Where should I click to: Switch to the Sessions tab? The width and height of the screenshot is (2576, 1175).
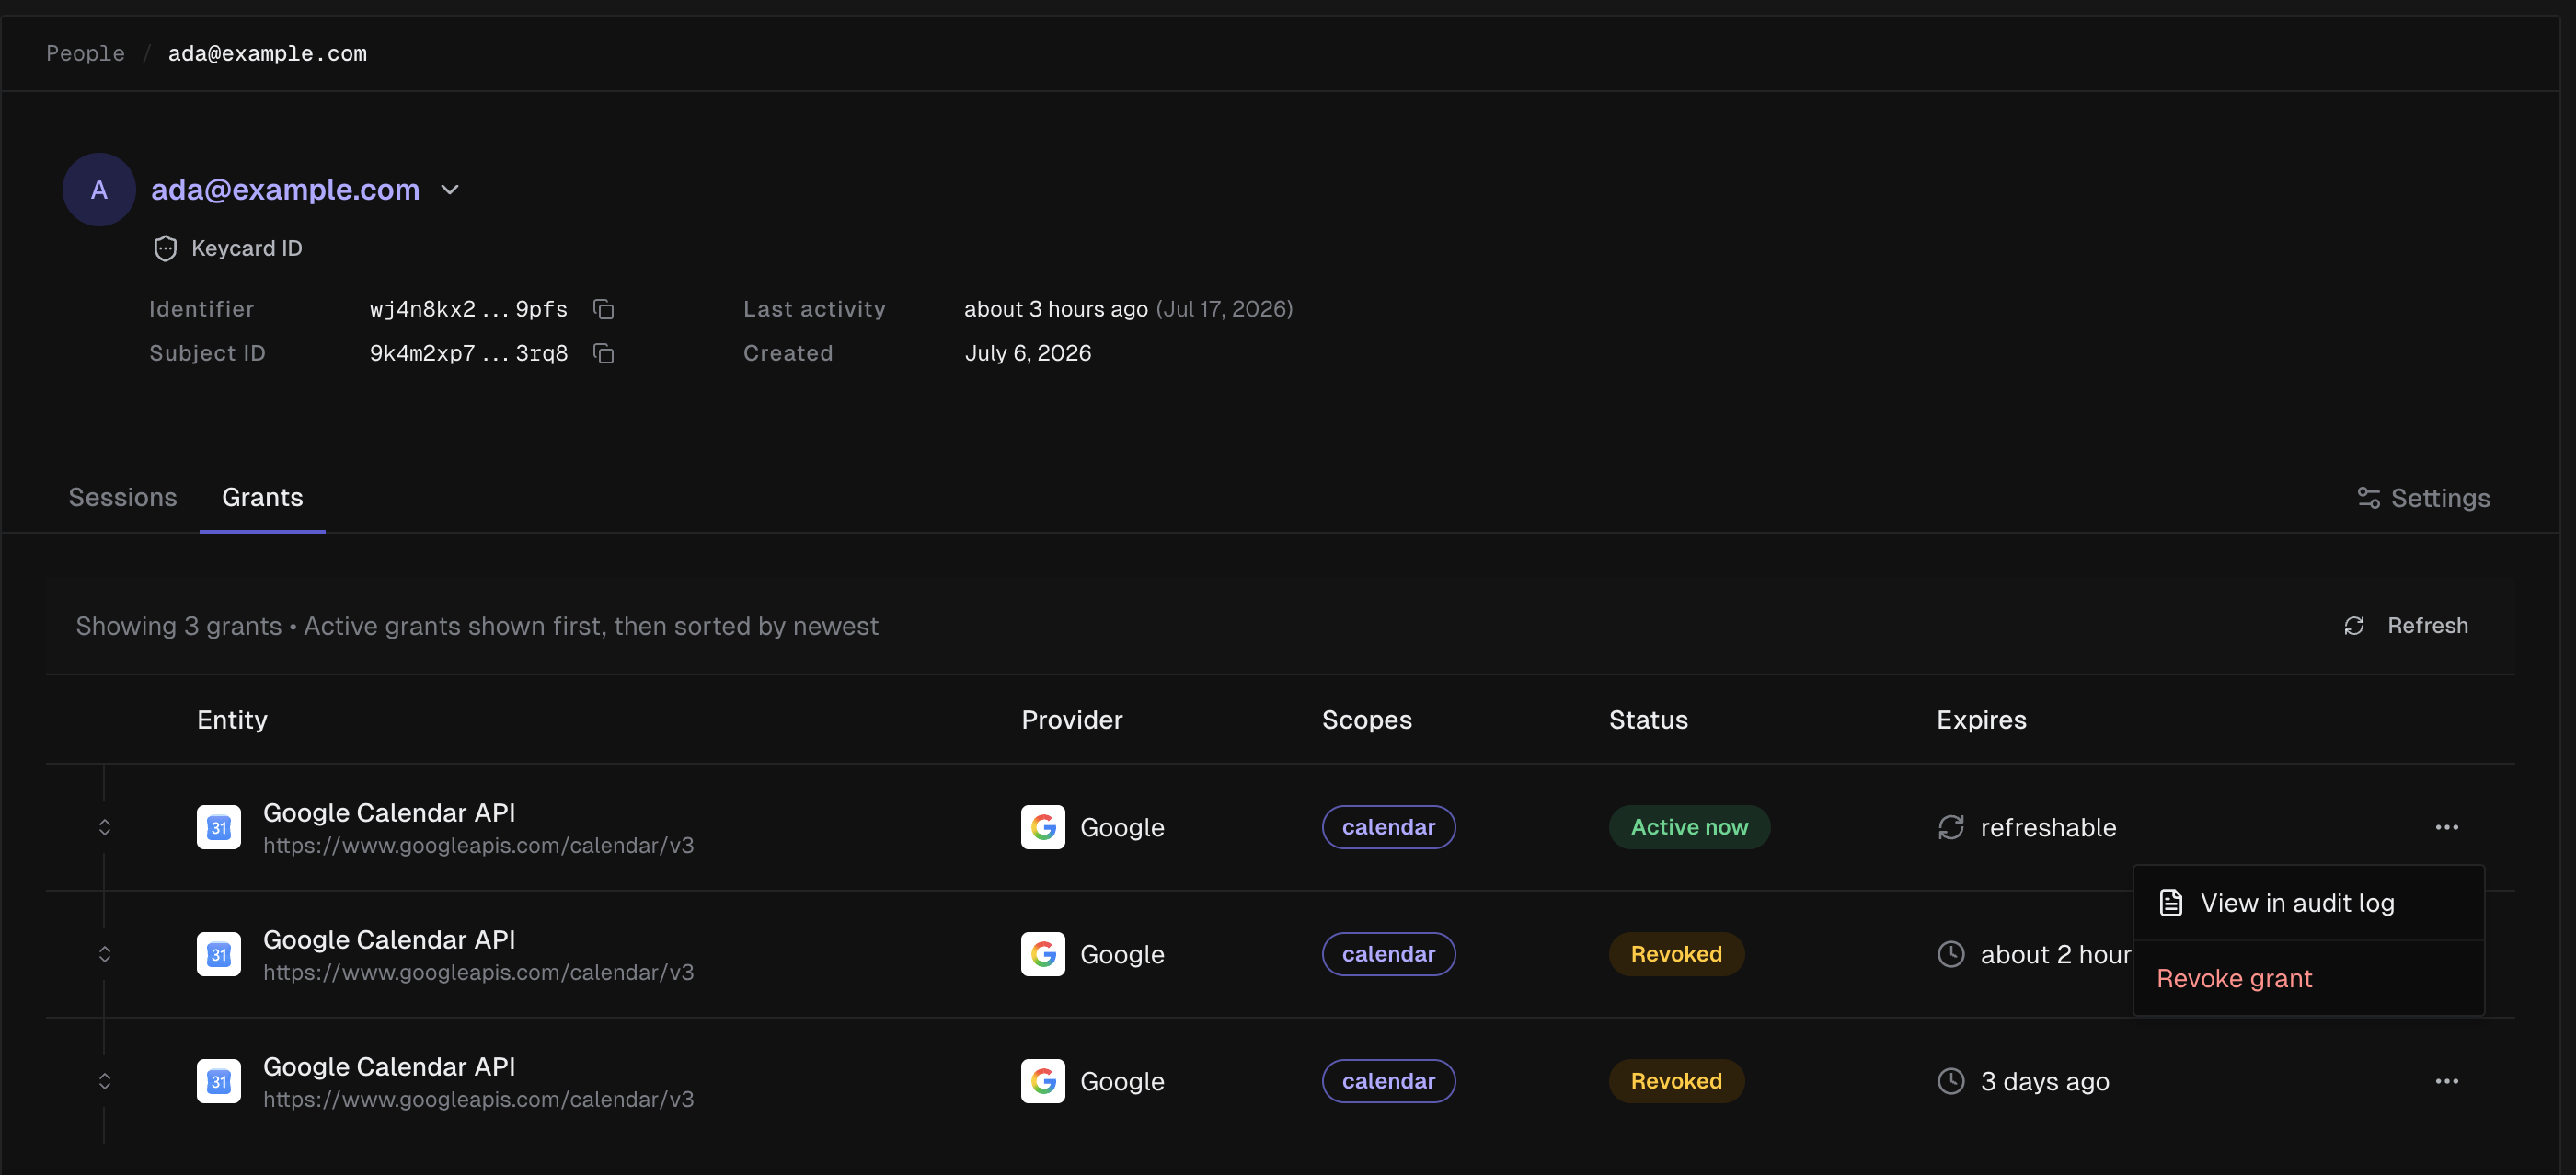pyautogui.click(x=122, y=498)
